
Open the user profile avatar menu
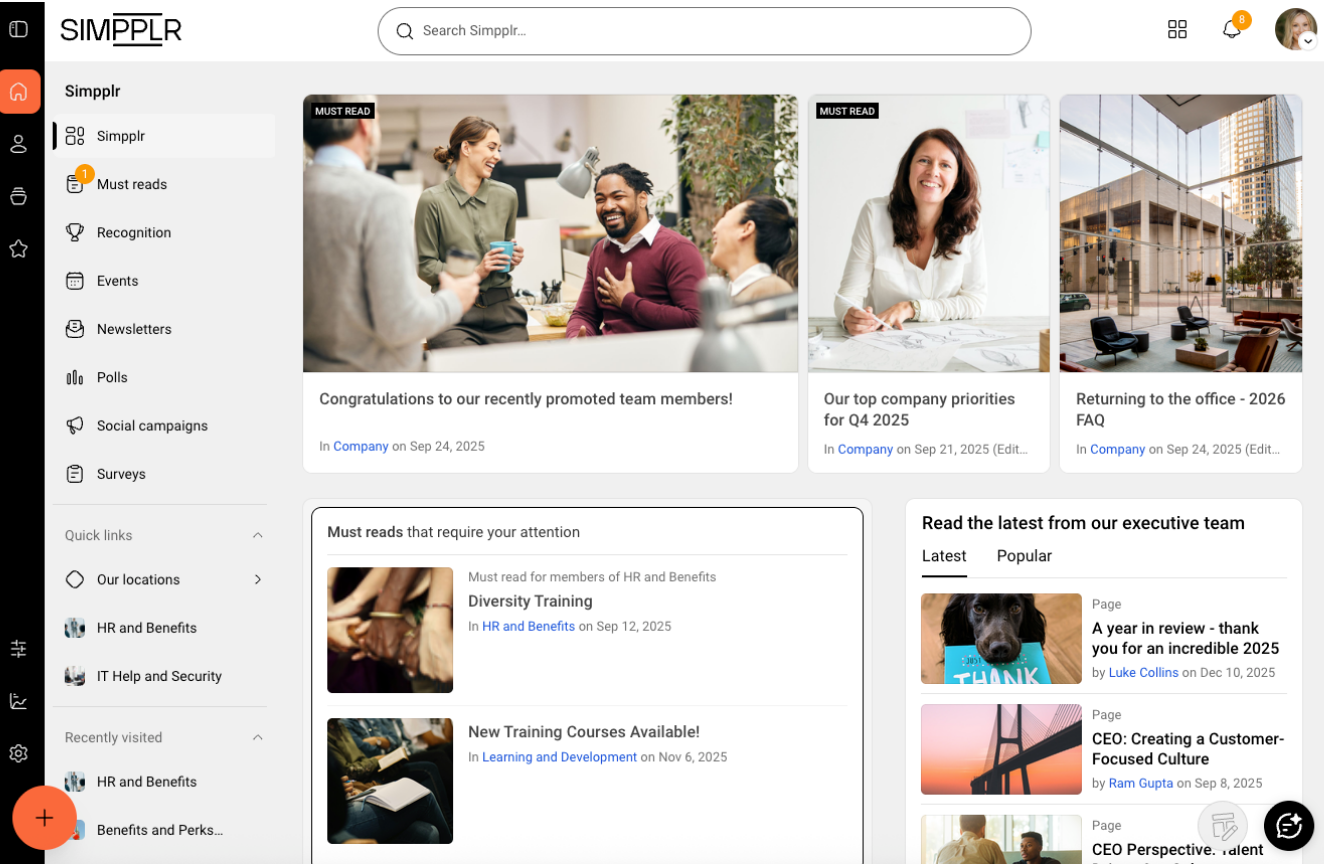[x=1295, y=30]
